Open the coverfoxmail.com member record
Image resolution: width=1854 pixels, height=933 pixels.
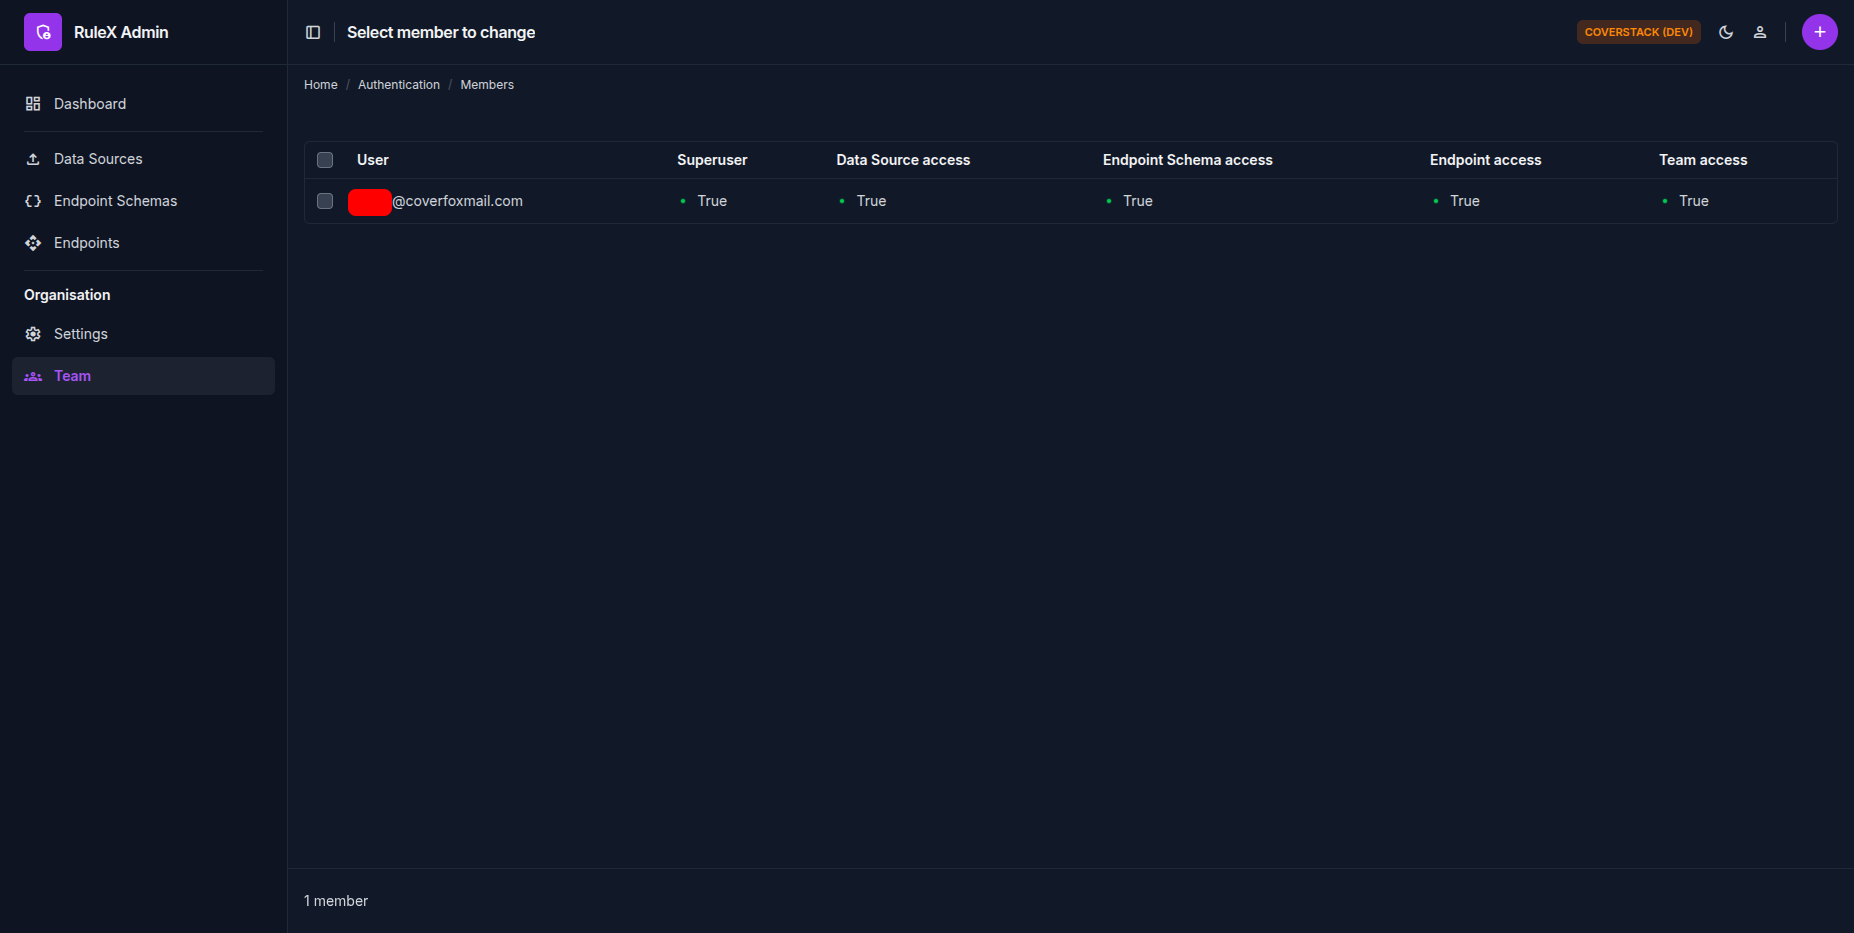[435, 201]
